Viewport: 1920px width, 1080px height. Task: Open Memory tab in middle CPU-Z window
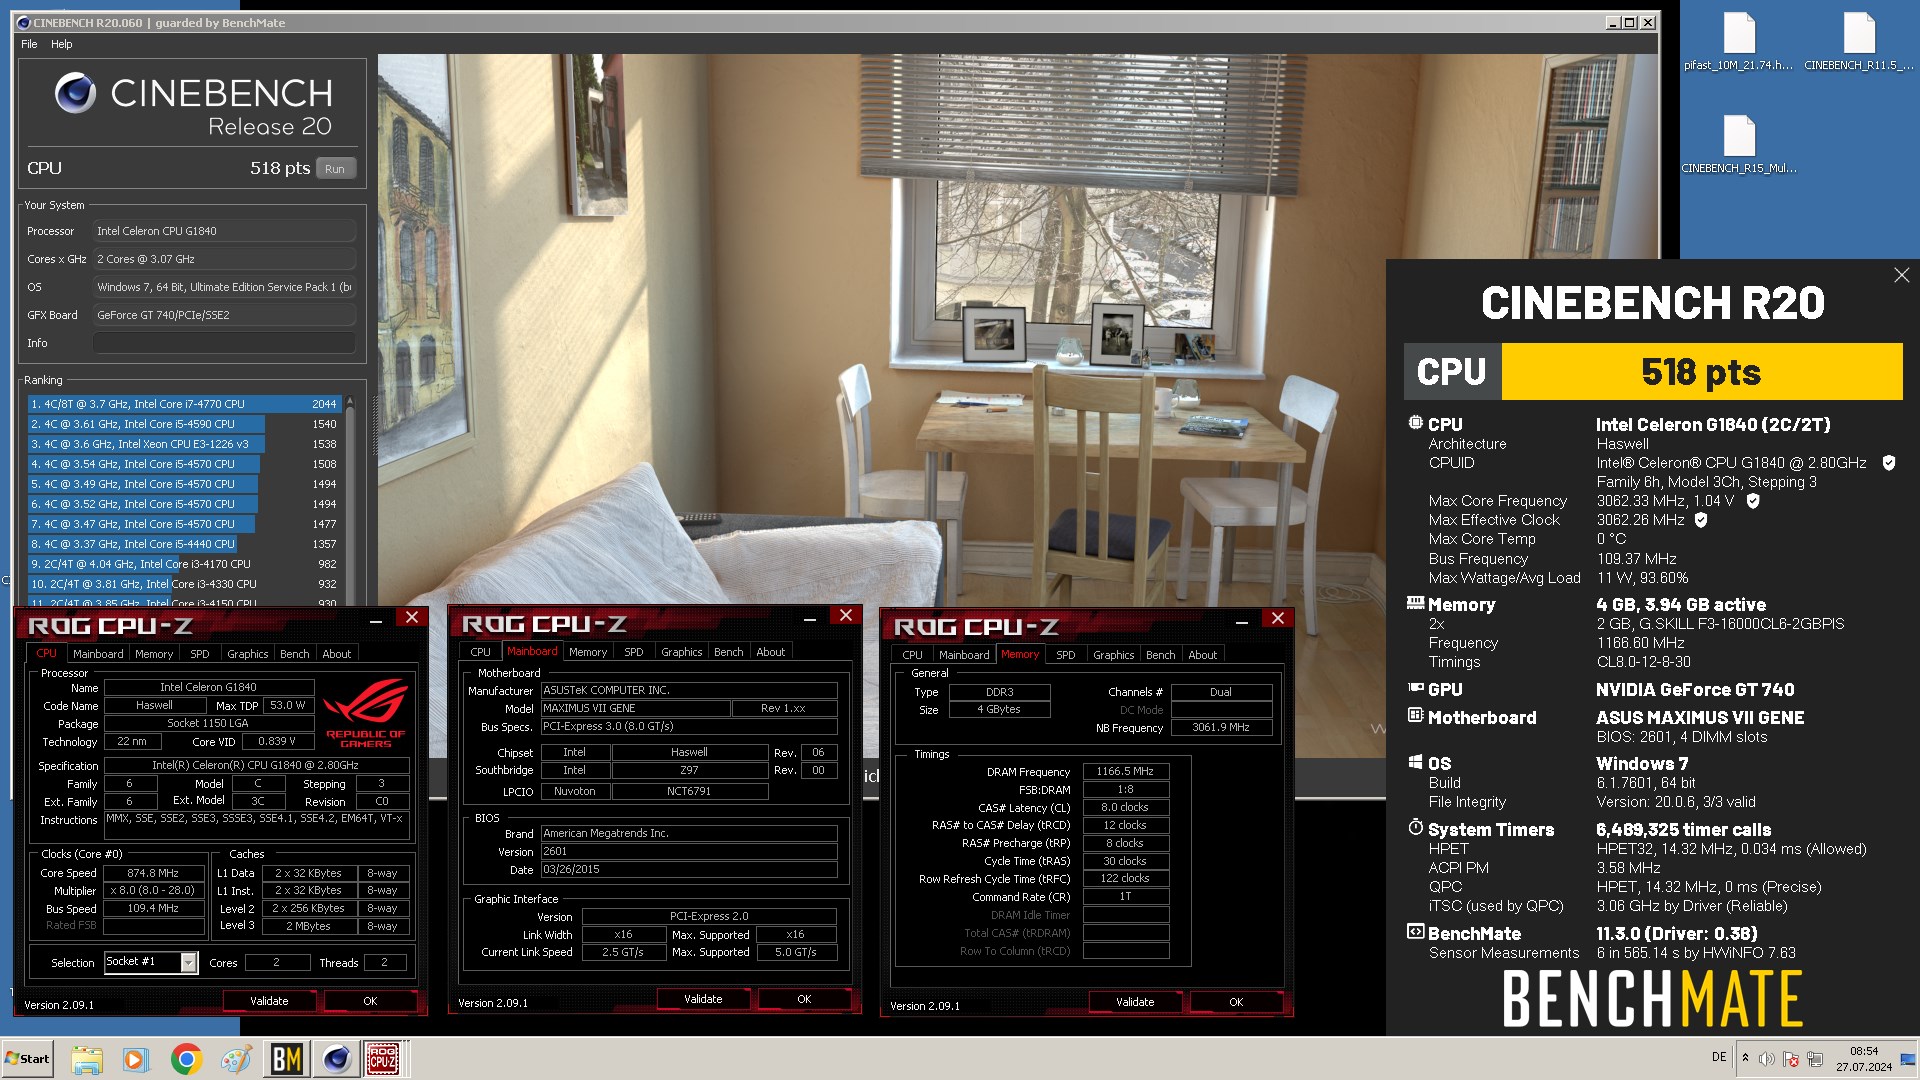588,652
